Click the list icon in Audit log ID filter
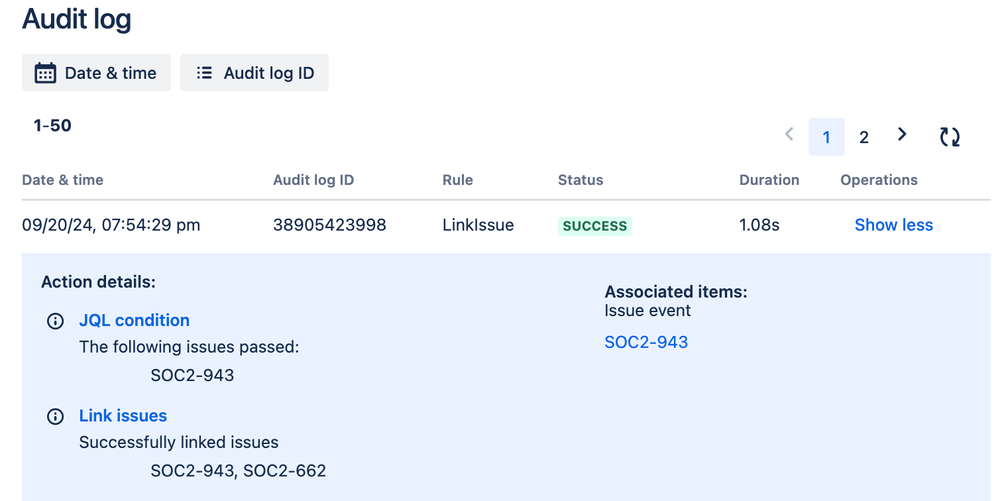998x501 pixels. (x=204, y=73)
